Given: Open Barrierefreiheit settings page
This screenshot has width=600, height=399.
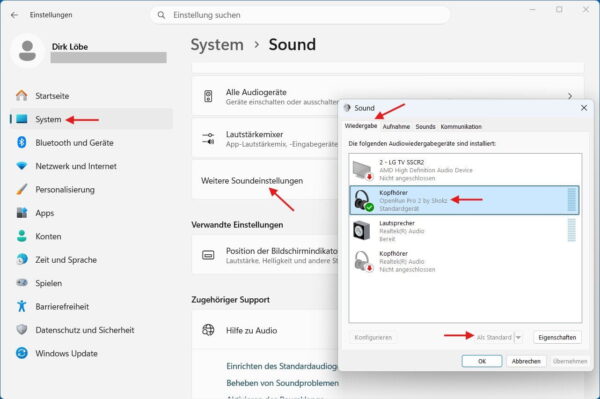Looking at the screenshot, I should pos(91,306).
